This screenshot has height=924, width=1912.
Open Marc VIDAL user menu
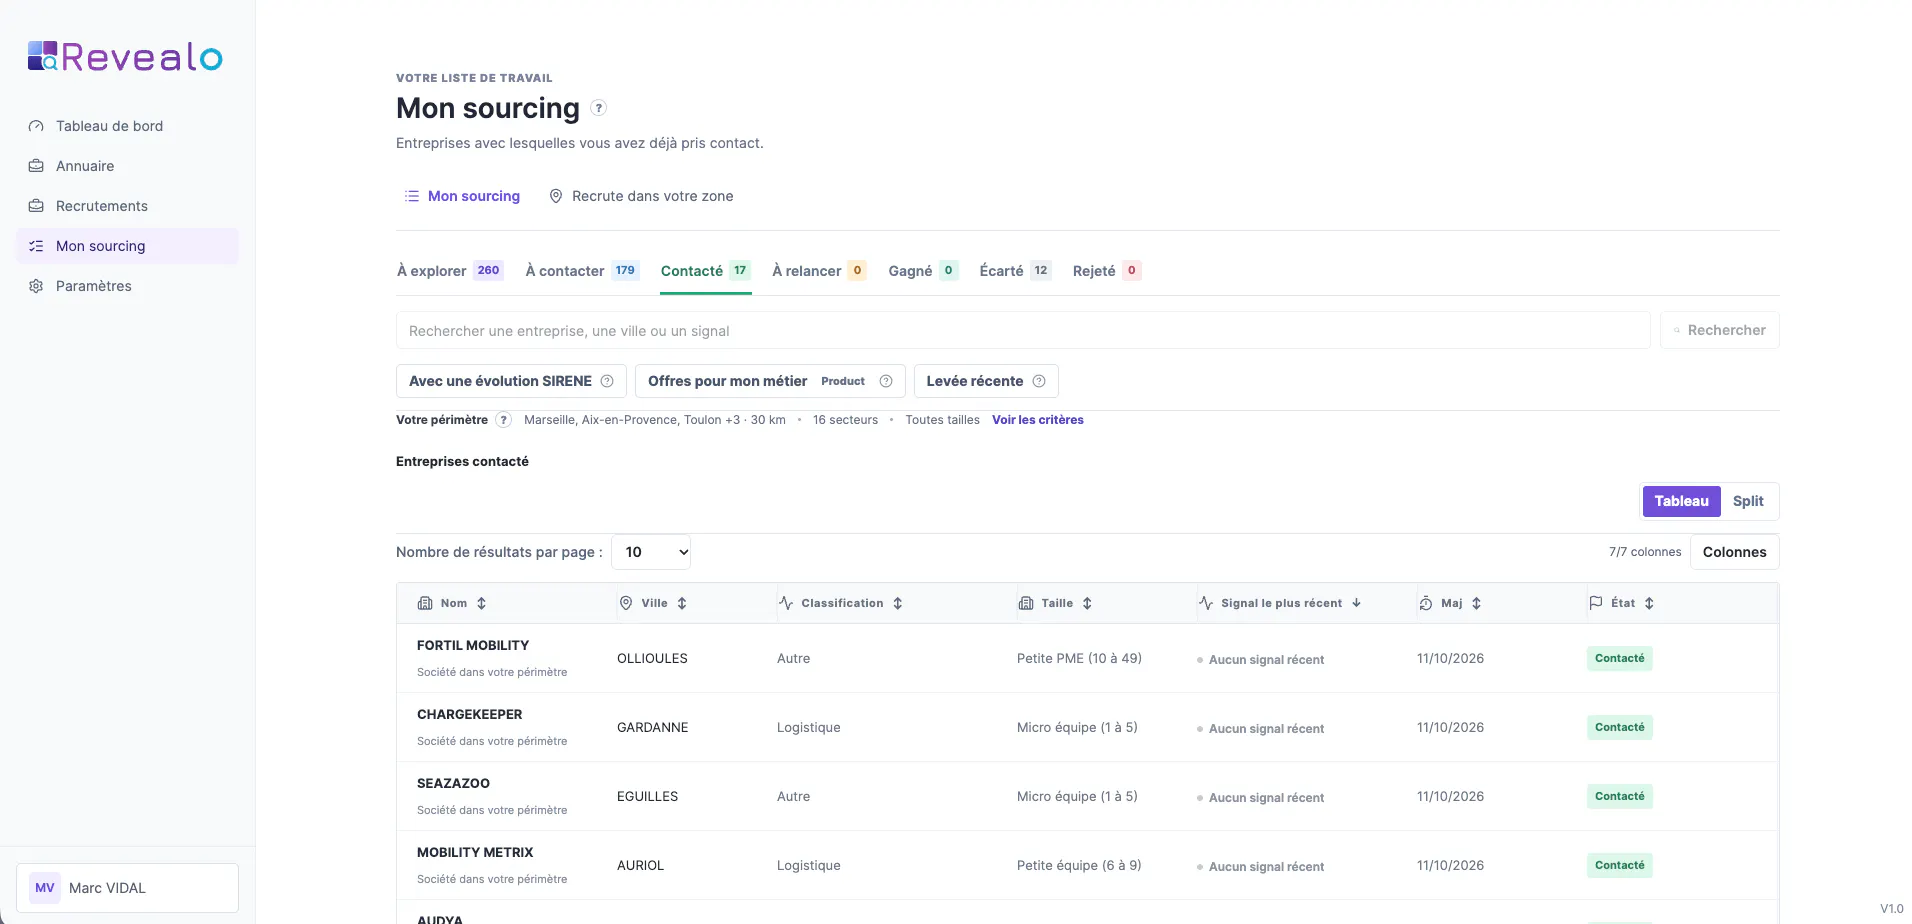pos(127,888)
